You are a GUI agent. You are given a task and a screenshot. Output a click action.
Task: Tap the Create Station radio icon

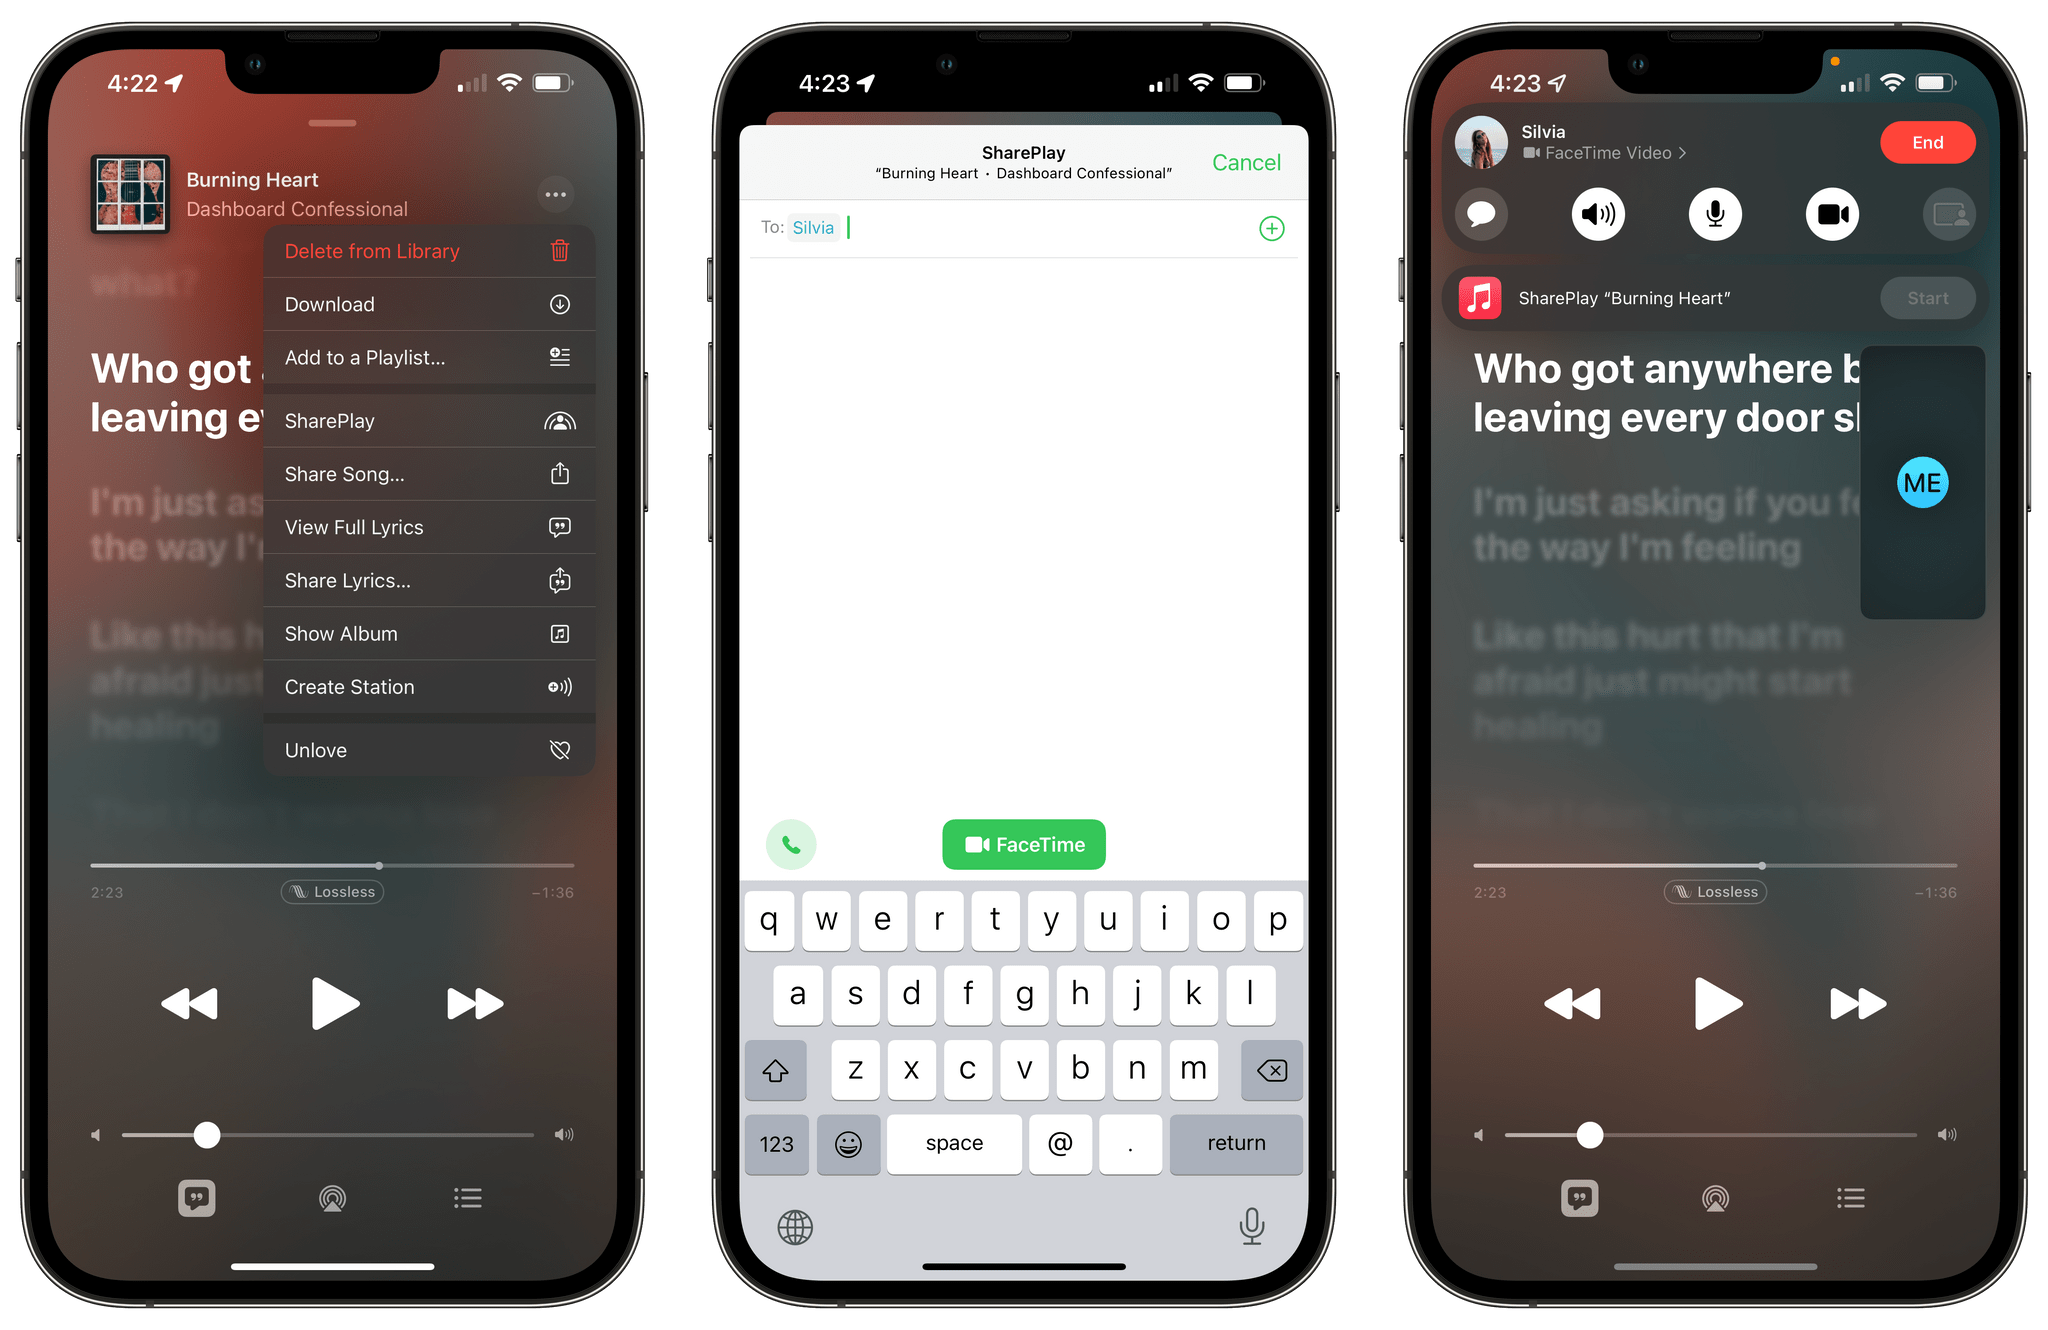point(558,685)
